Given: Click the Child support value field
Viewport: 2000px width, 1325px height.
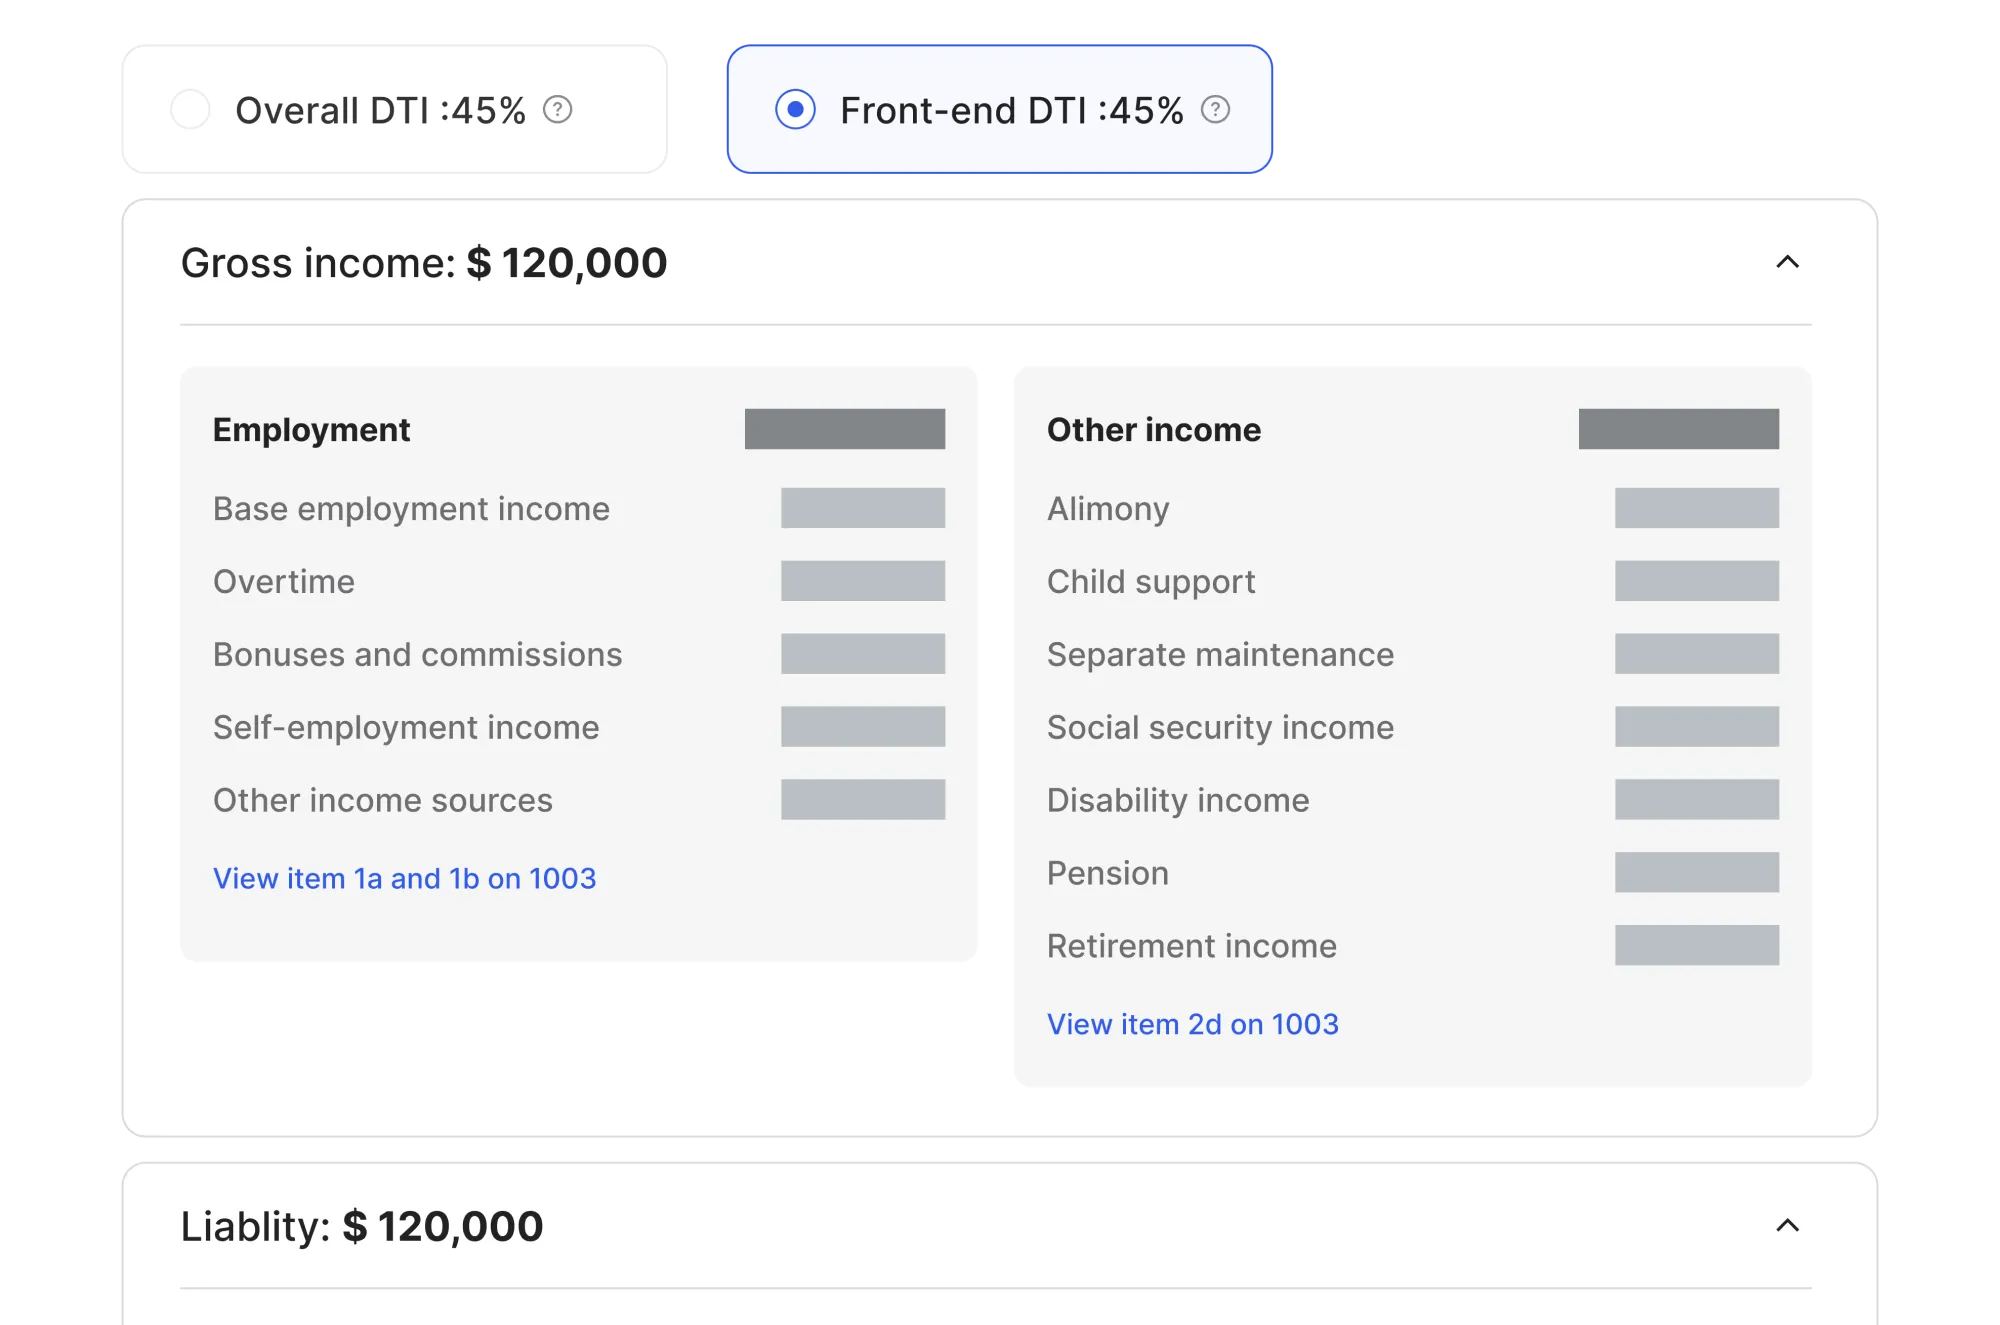Looking at the screenshot, I should tap(1697, 581).
